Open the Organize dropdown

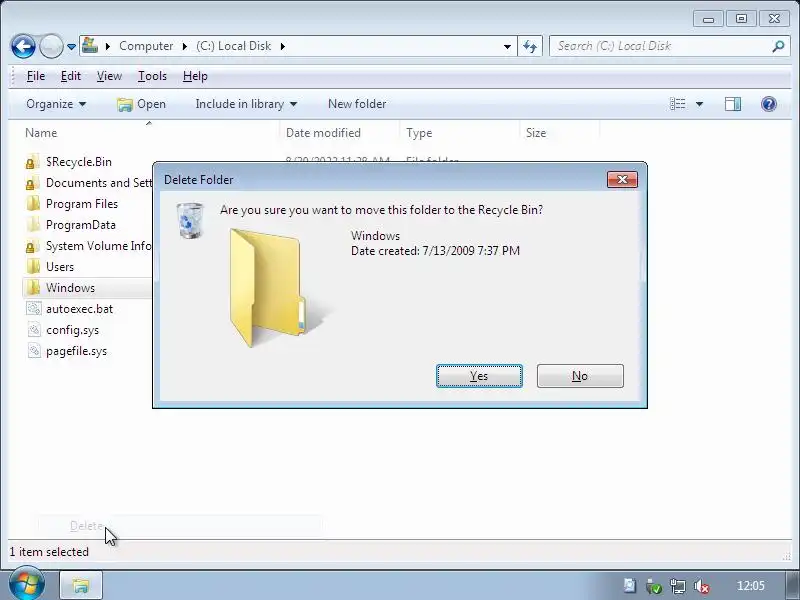pos(56,104)
